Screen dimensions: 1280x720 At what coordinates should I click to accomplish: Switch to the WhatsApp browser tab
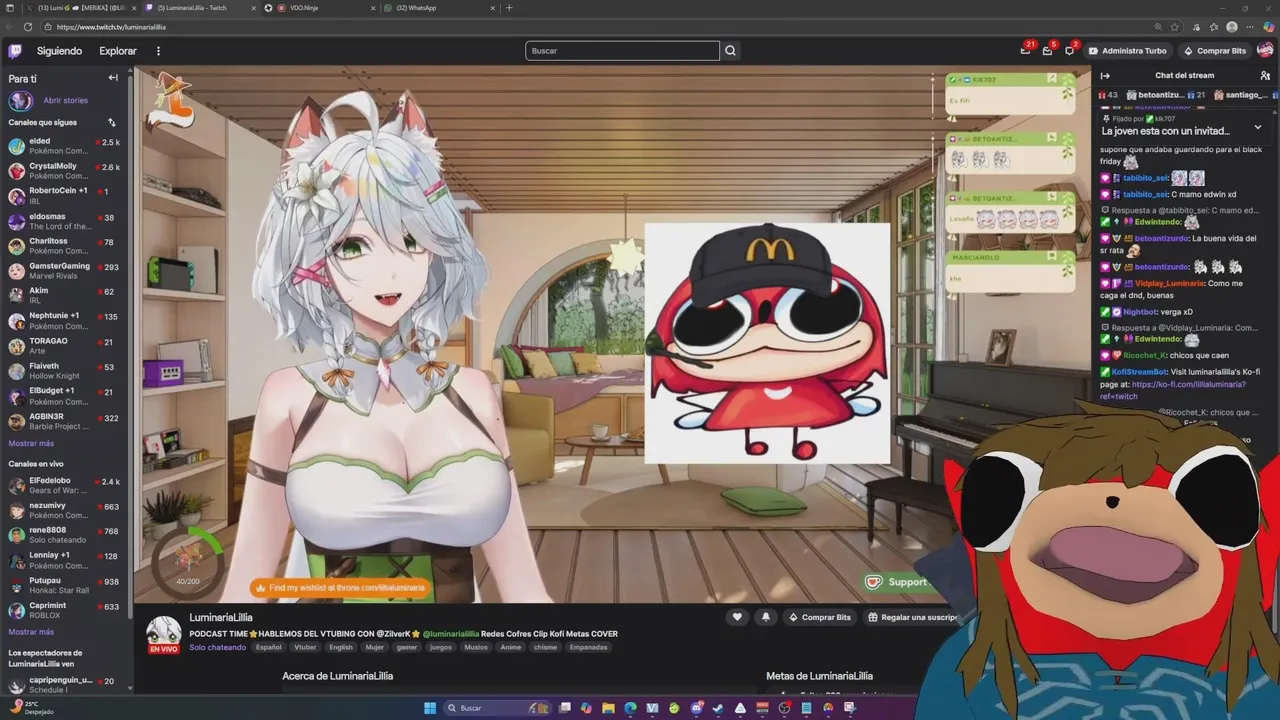440,8
